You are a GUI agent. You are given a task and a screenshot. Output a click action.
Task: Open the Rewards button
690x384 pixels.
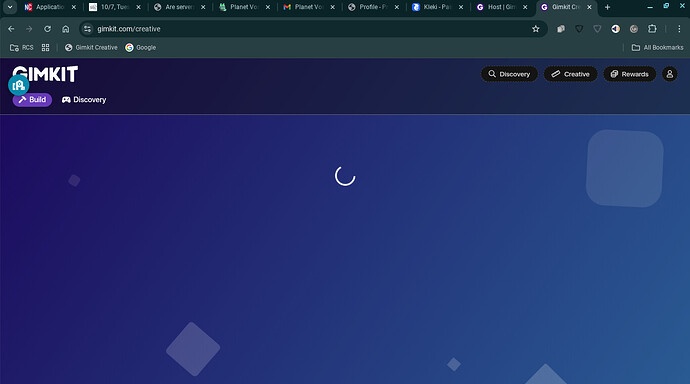pyautogui.click(x=629, y=74)
